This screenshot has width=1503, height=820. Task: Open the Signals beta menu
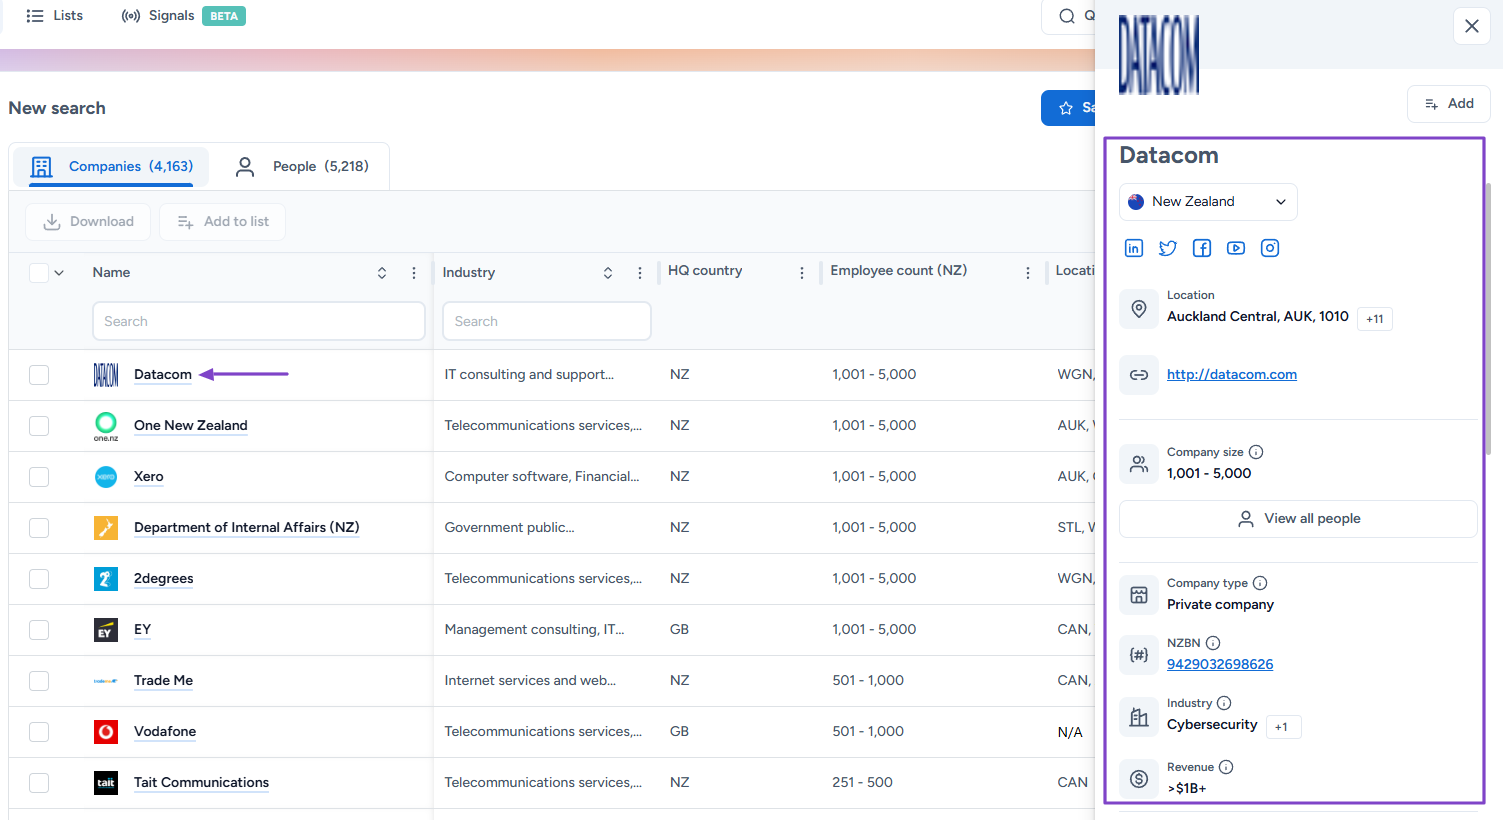point(183,16)
